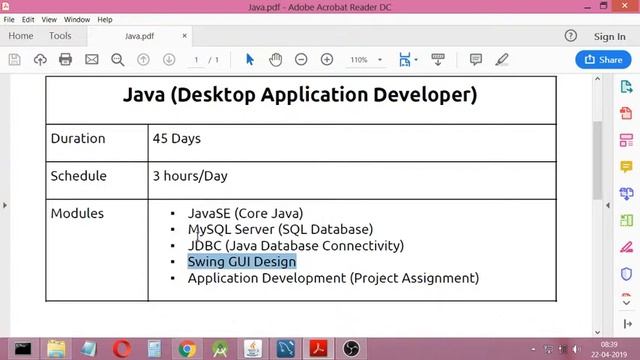
Task: Open MySQL Workbench from the taskbar
Action: point(286,349)
